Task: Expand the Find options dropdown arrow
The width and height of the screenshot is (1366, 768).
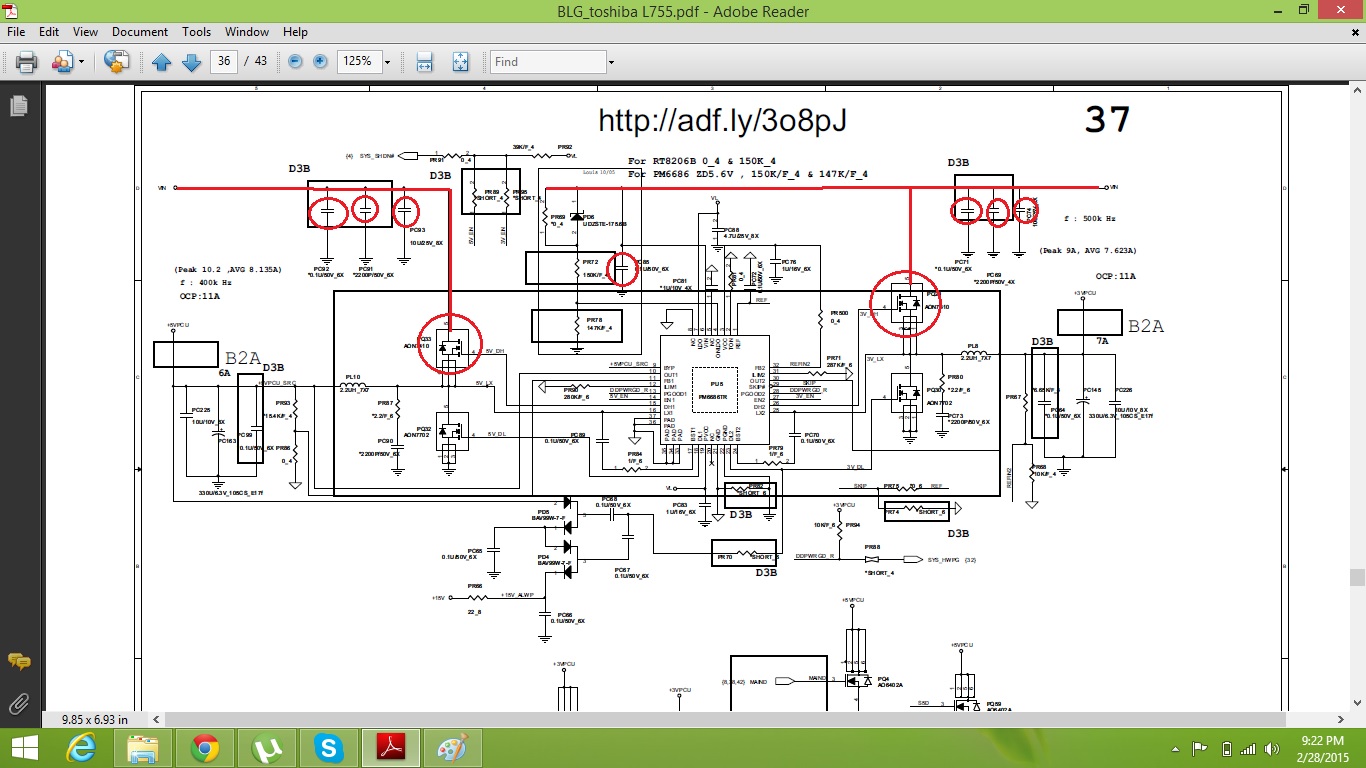Action: 611,62
